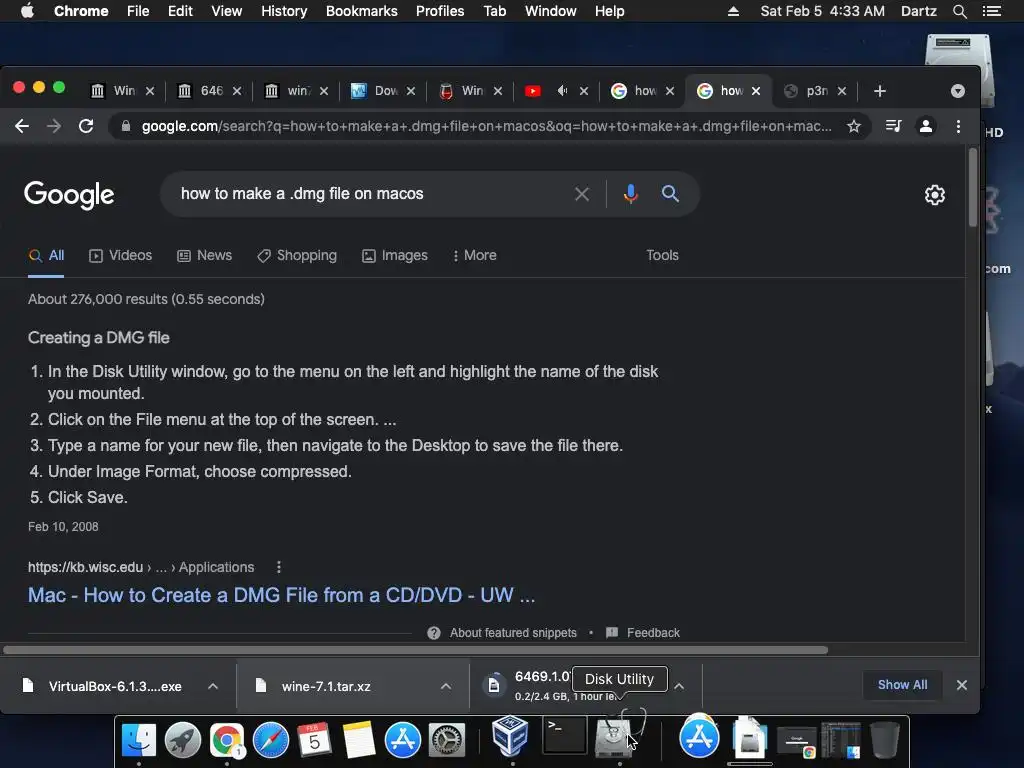Open System Preferences from the dock

point(447,739)
